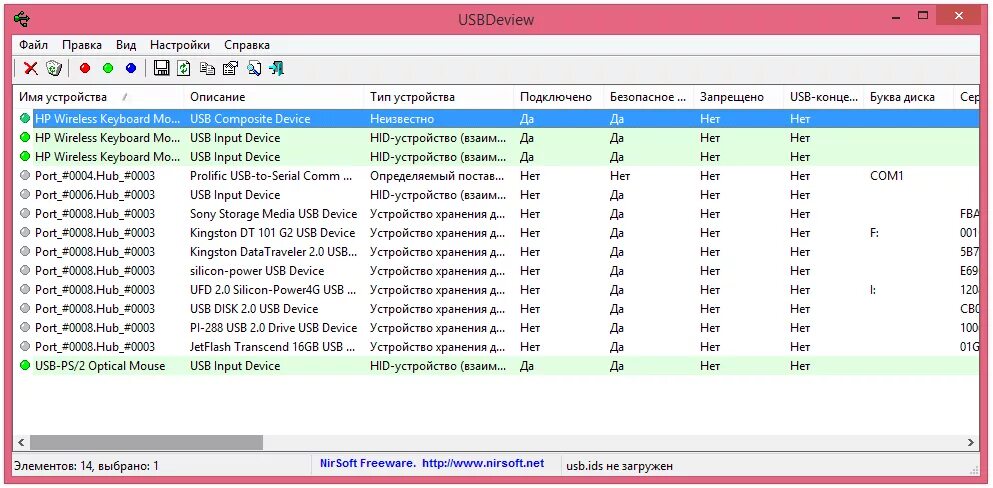Click the blue circle toolbar icon
This screenshot has height=488, width=993.
130,68
